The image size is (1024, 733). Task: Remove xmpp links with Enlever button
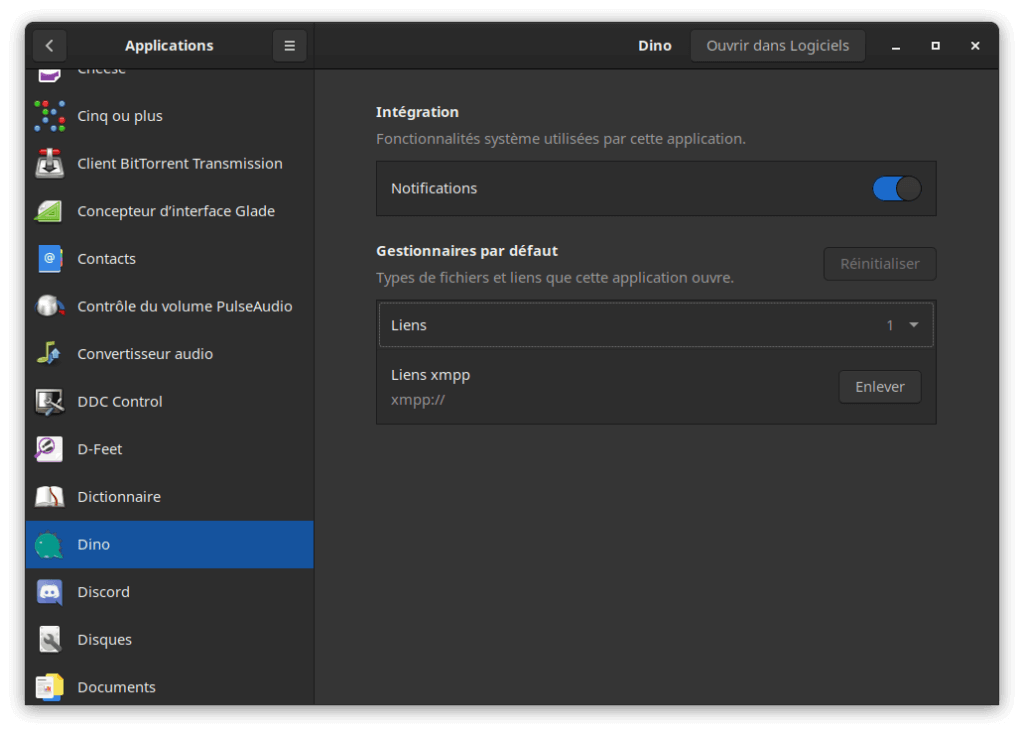(880, 387)
